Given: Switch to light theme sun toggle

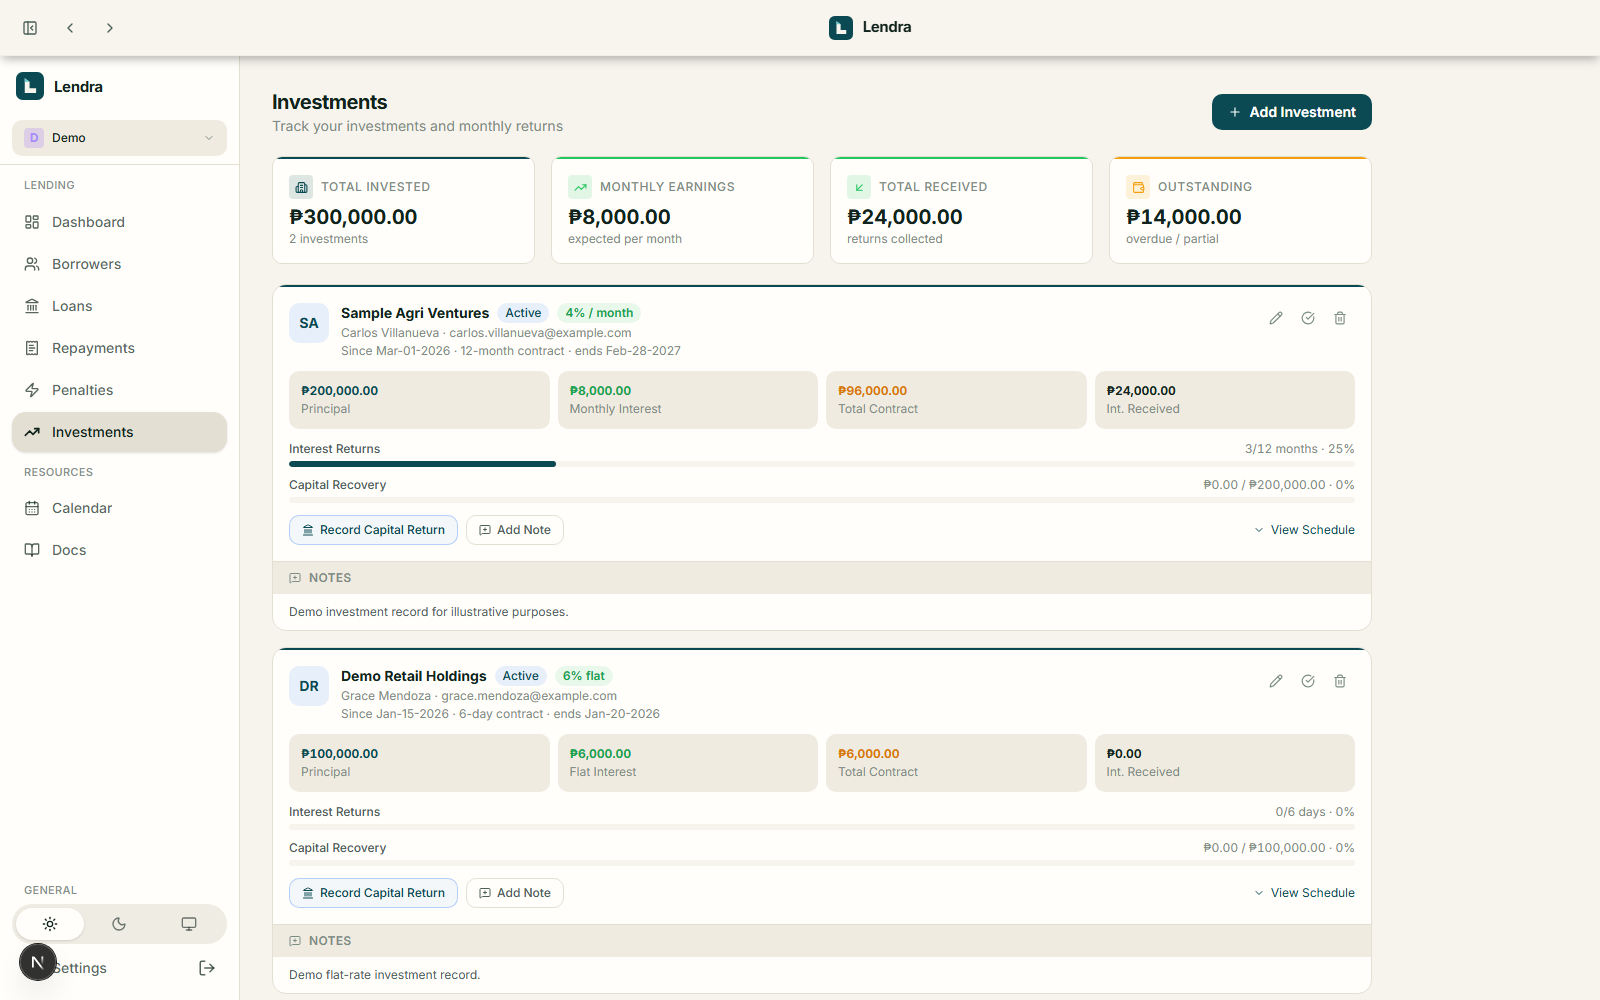Looking at the screenshot, I should pyautogui.click(x=50, y=924).
